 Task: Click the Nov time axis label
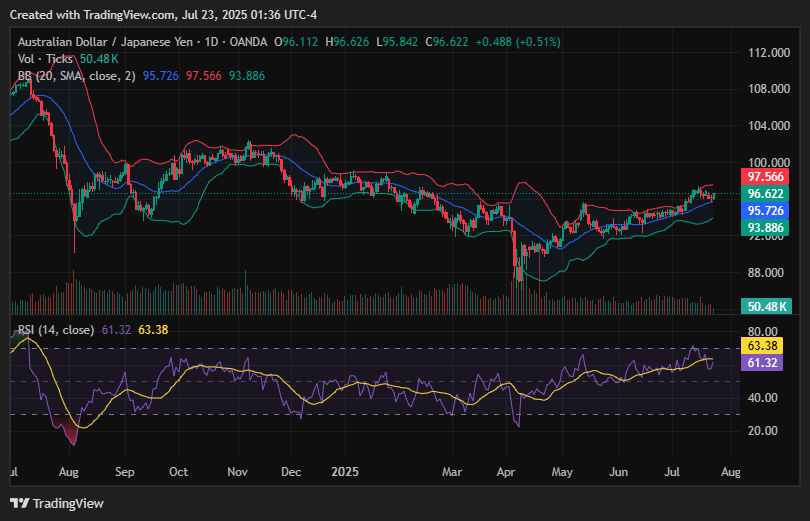tap(238, 472)
